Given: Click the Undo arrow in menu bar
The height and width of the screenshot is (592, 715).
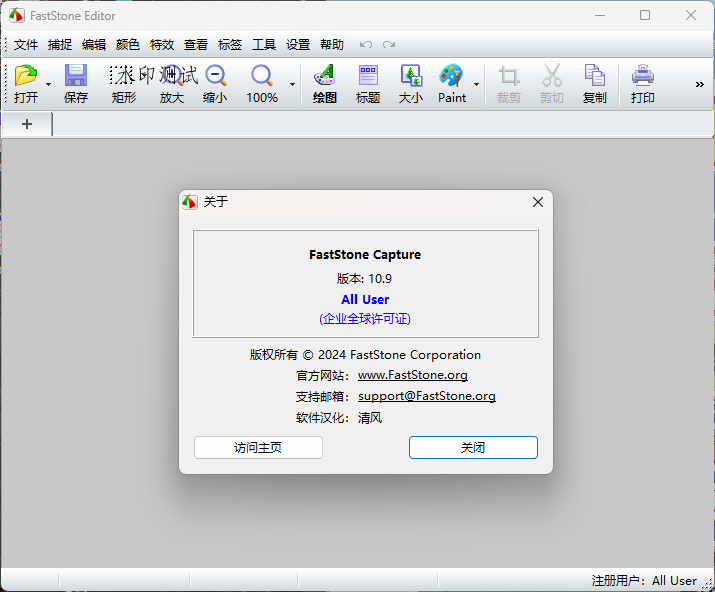Looking at the screenshot, I should pyautogui.click(x=366, y=45).
